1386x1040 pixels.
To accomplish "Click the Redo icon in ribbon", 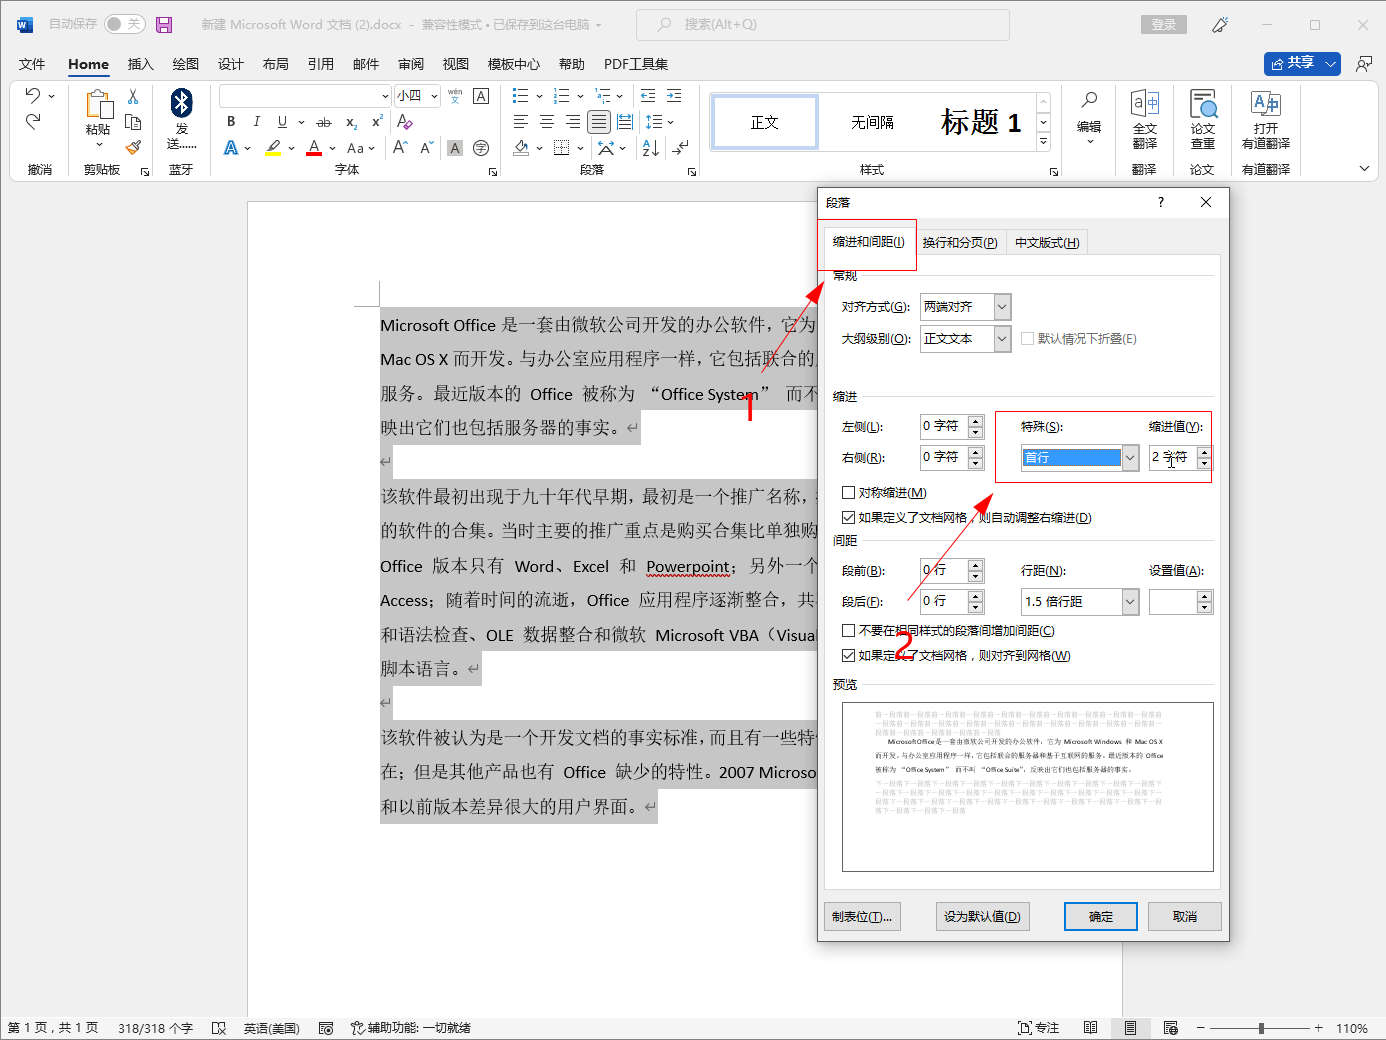I will pos(33,121).
